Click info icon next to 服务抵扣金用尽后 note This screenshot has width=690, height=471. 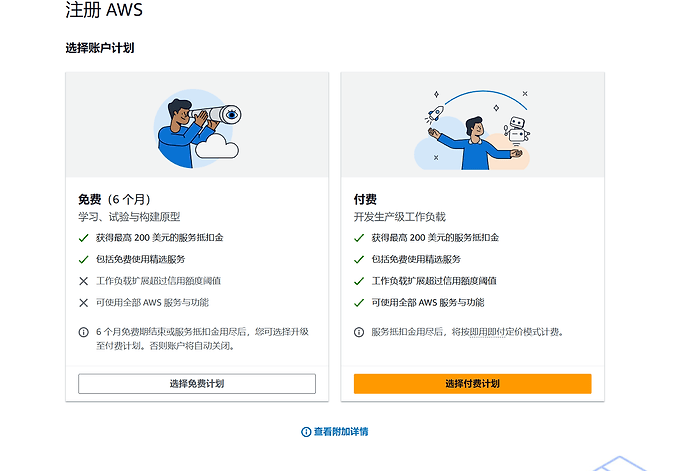point(359,332)
